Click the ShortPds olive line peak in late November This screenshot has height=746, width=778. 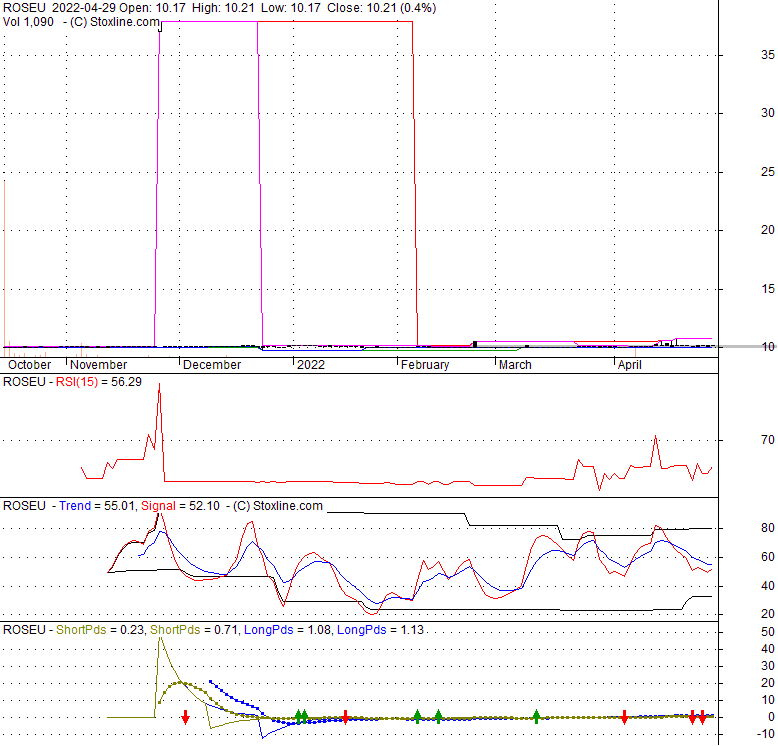pos(160,639)
